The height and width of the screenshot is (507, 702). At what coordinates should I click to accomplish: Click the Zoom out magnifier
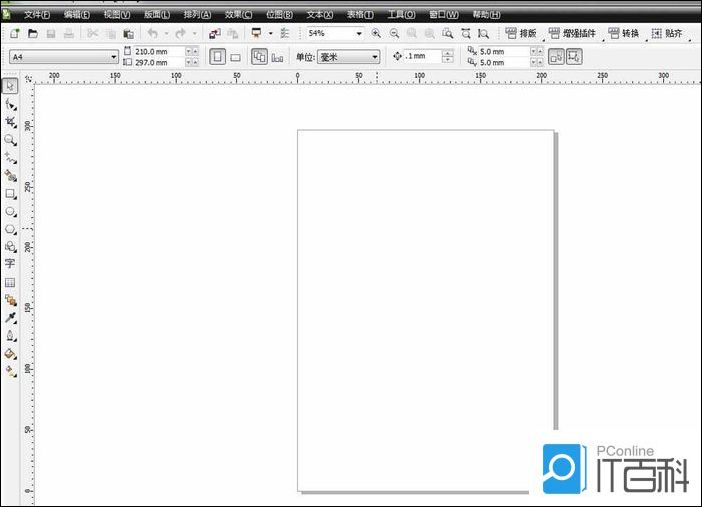click(x=394, y=33)
